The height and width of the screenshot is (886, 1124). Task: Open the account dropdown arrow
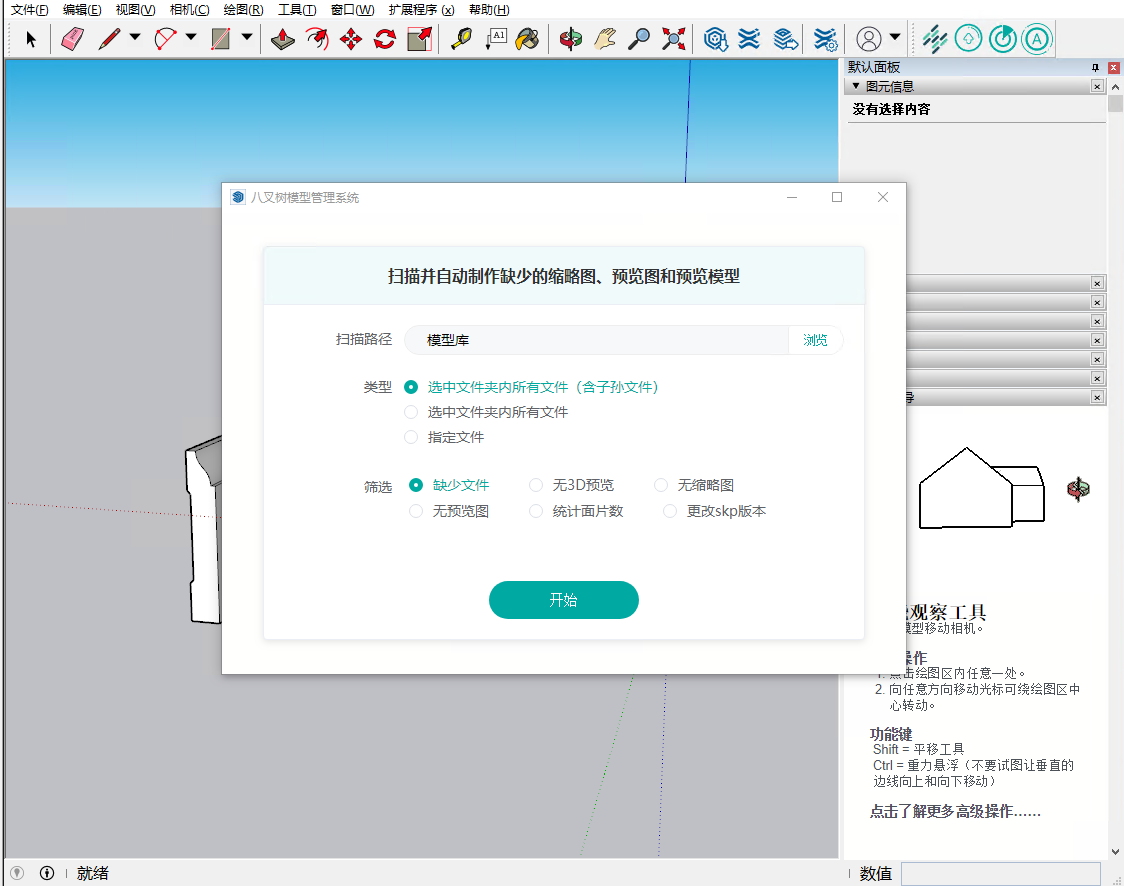pyautogui.click(x=895, y=37)
